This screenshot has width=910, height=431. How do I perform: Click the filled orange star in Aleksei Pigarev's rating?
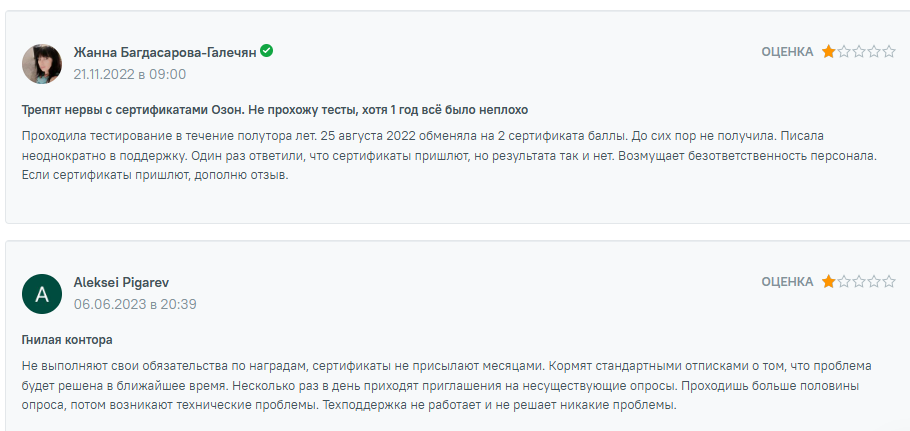click(x=828, y=282)
